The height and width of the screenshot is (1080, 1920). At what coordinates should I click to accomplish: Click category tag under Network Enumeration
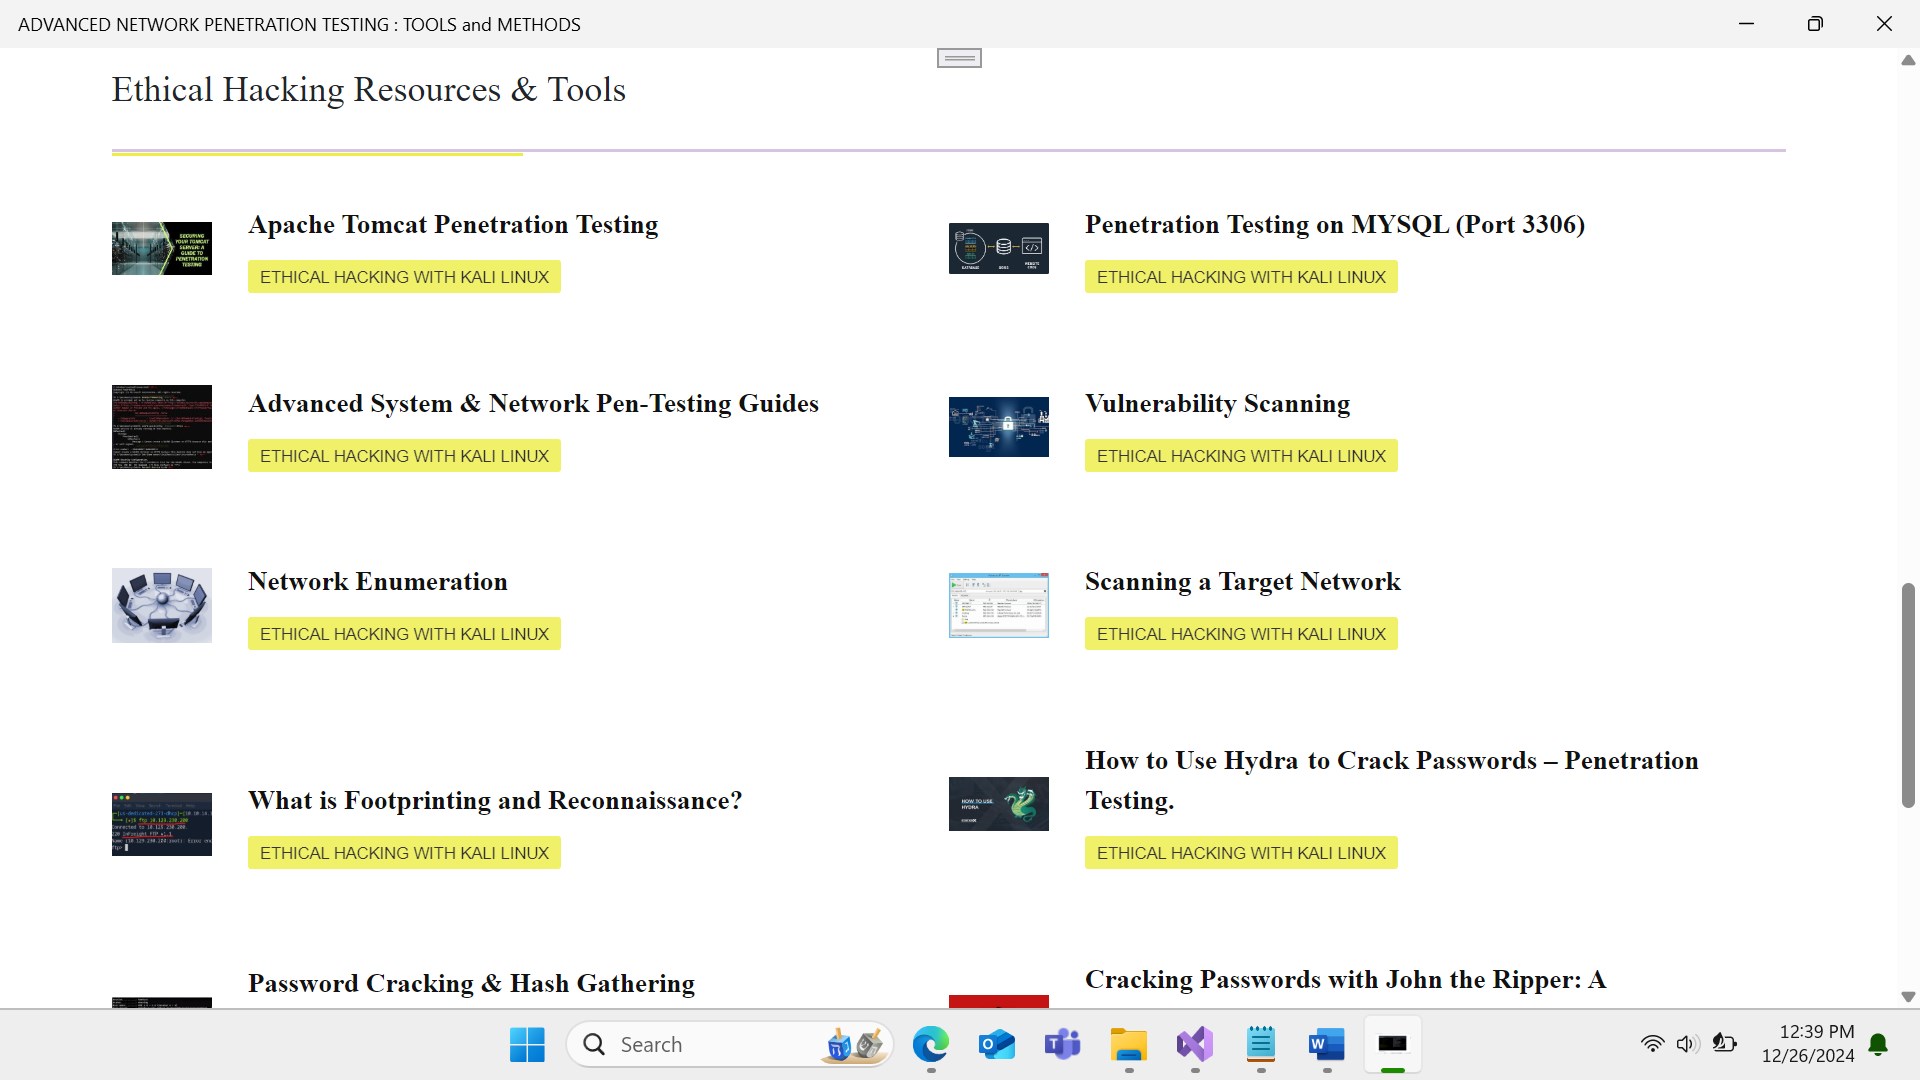click(x=404, y=634)
